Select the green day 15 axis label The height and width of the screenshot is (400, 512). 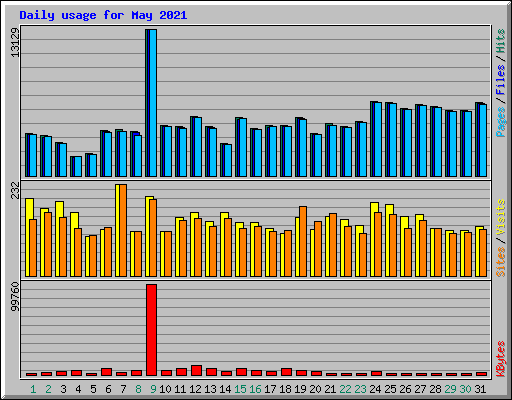(x=240, y=389)
